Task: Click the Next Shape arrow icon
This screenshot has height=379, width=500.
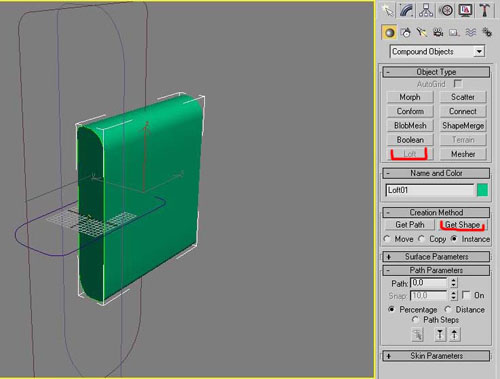Action: [455, 334]
